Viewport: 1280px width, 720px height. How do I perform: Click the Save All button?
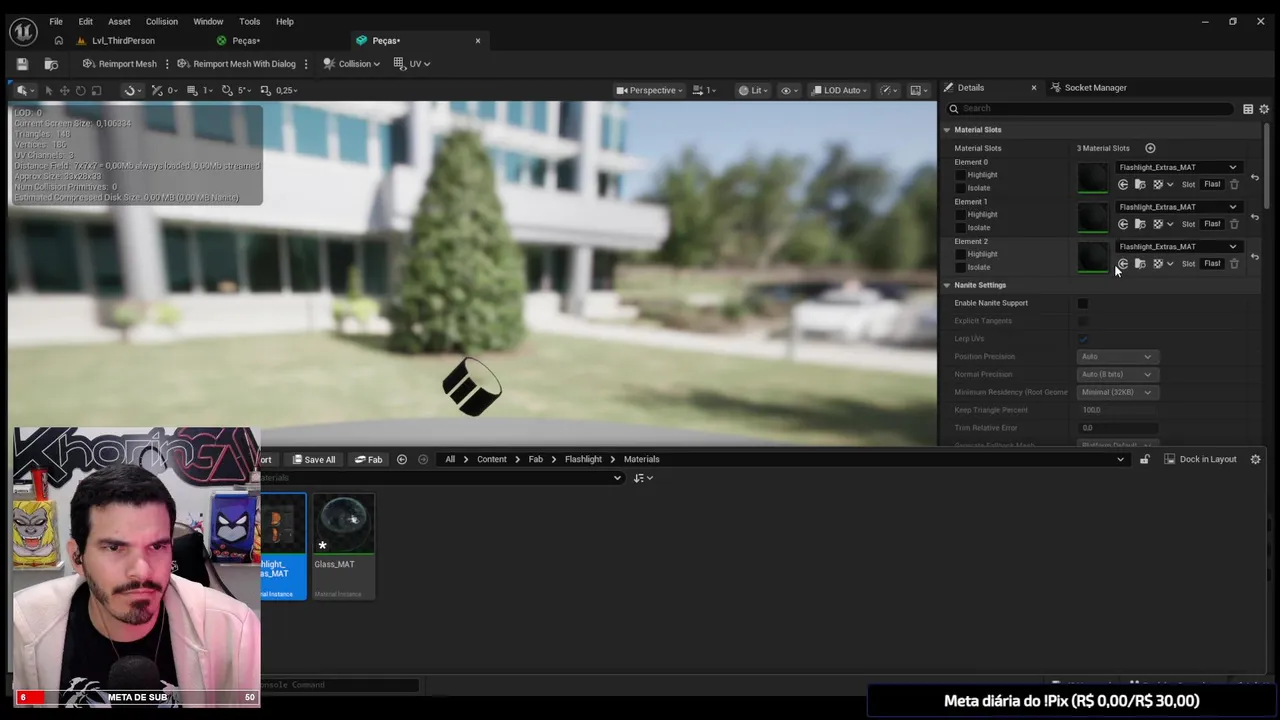(x=314, y=460)
